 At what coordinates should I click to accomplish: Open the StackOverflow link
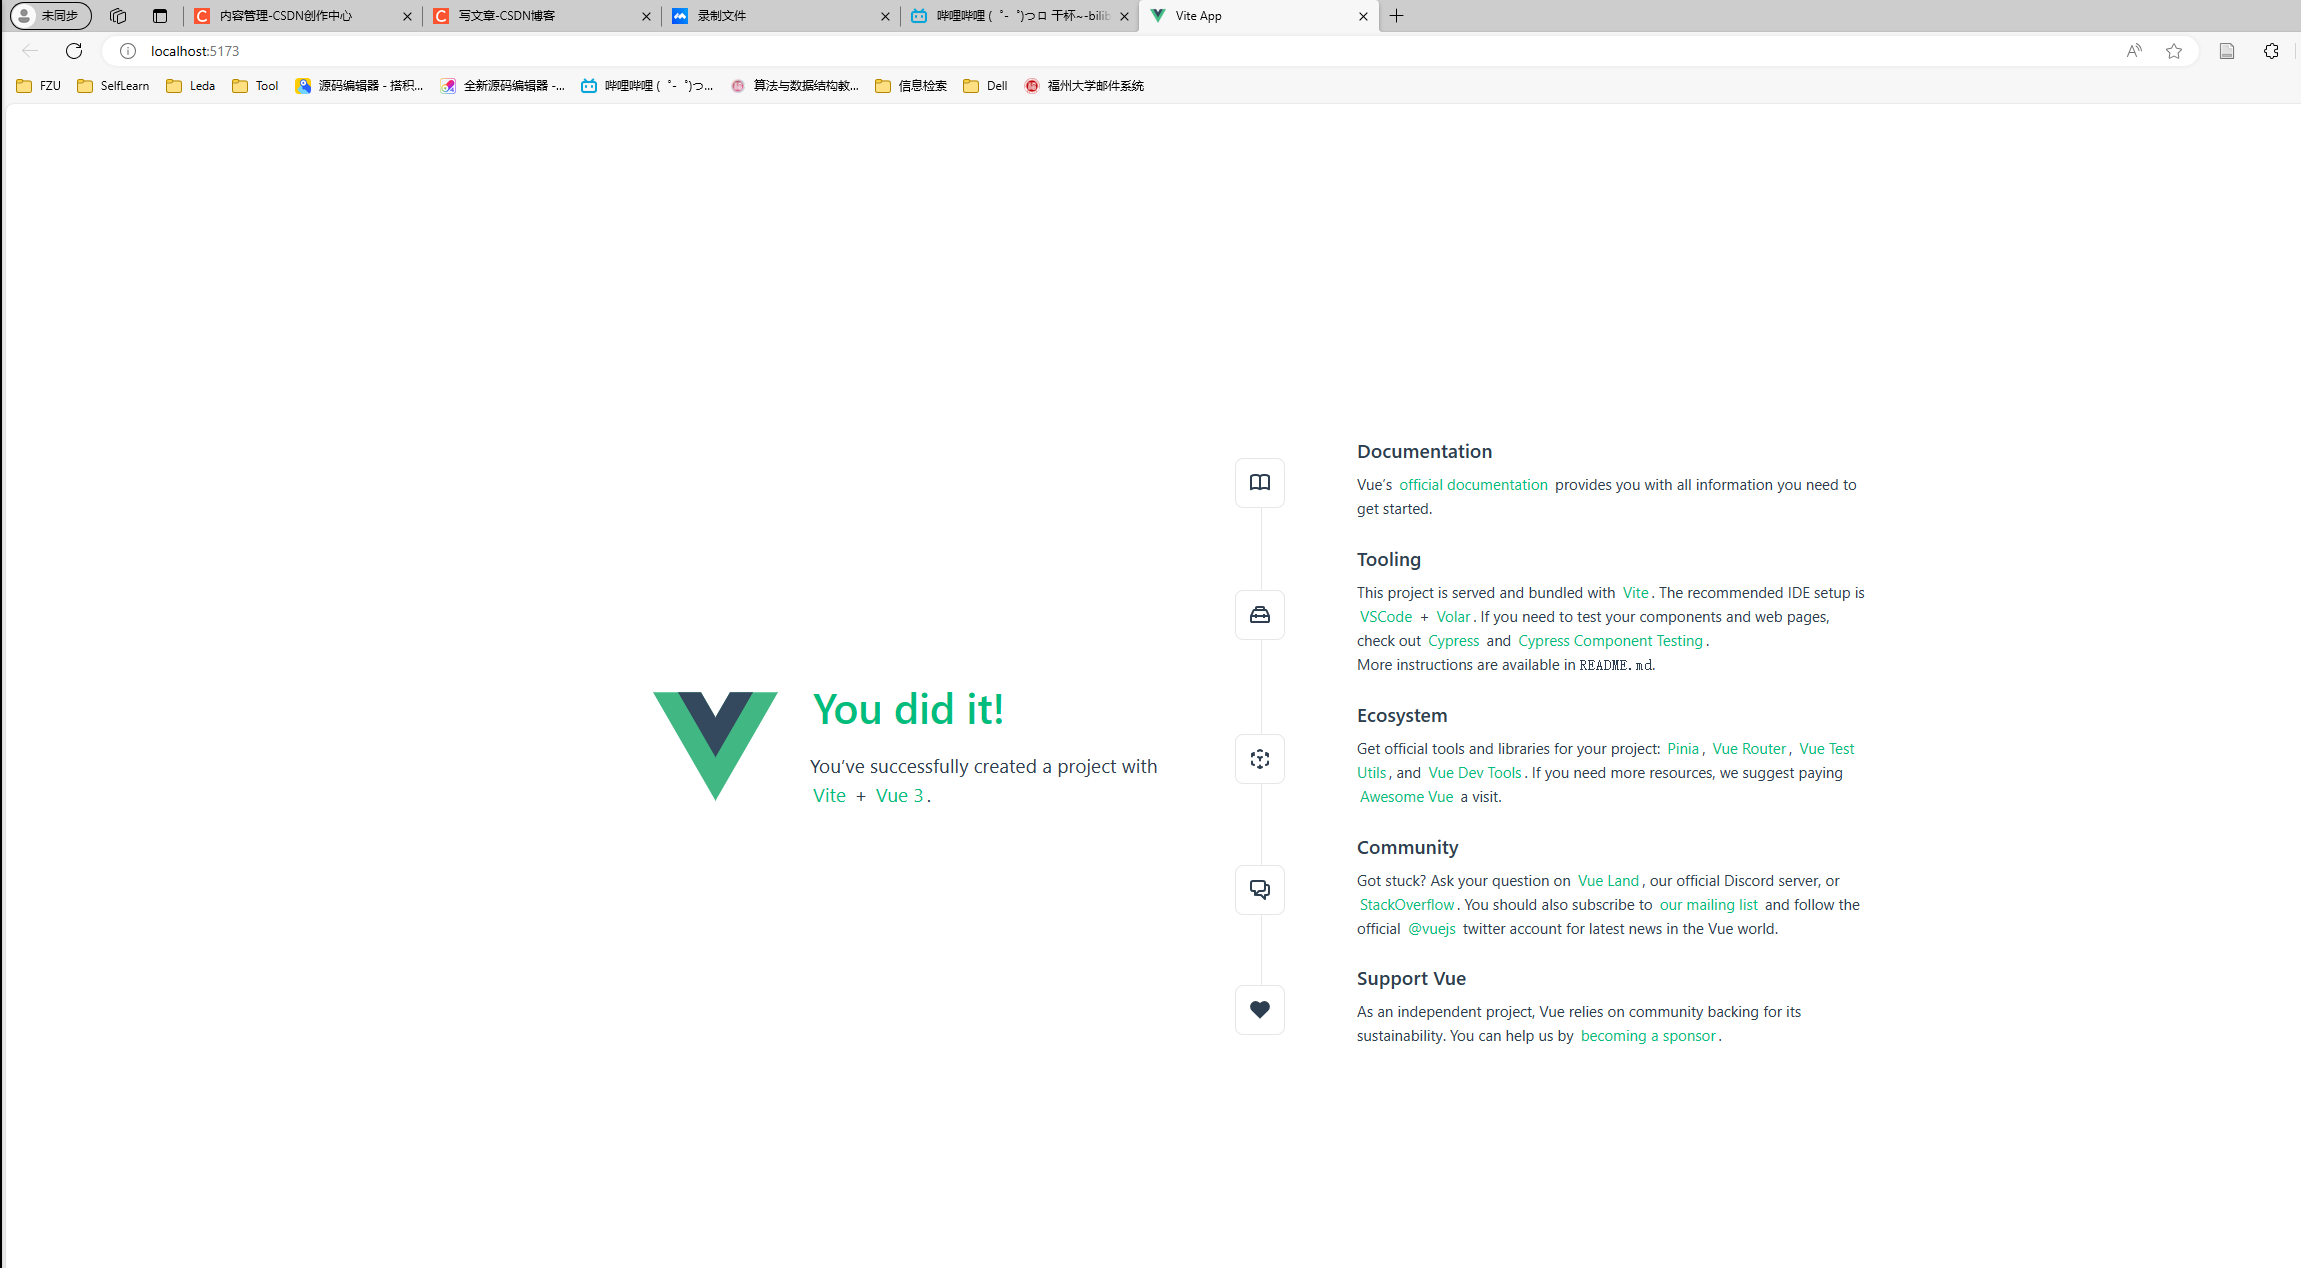click(x=1407, y=905)
